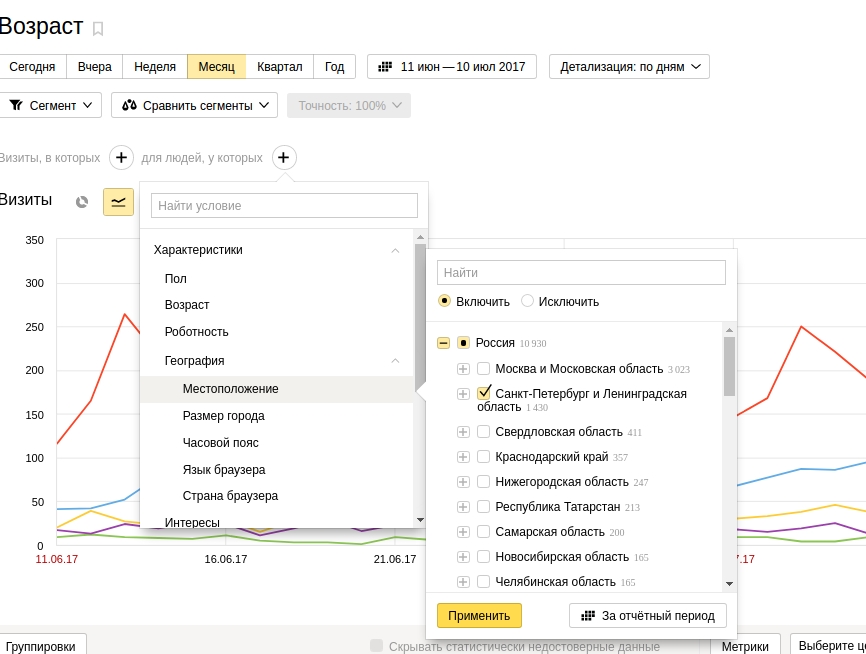Click the droplets icon on Сравнить сегменты

129,105
